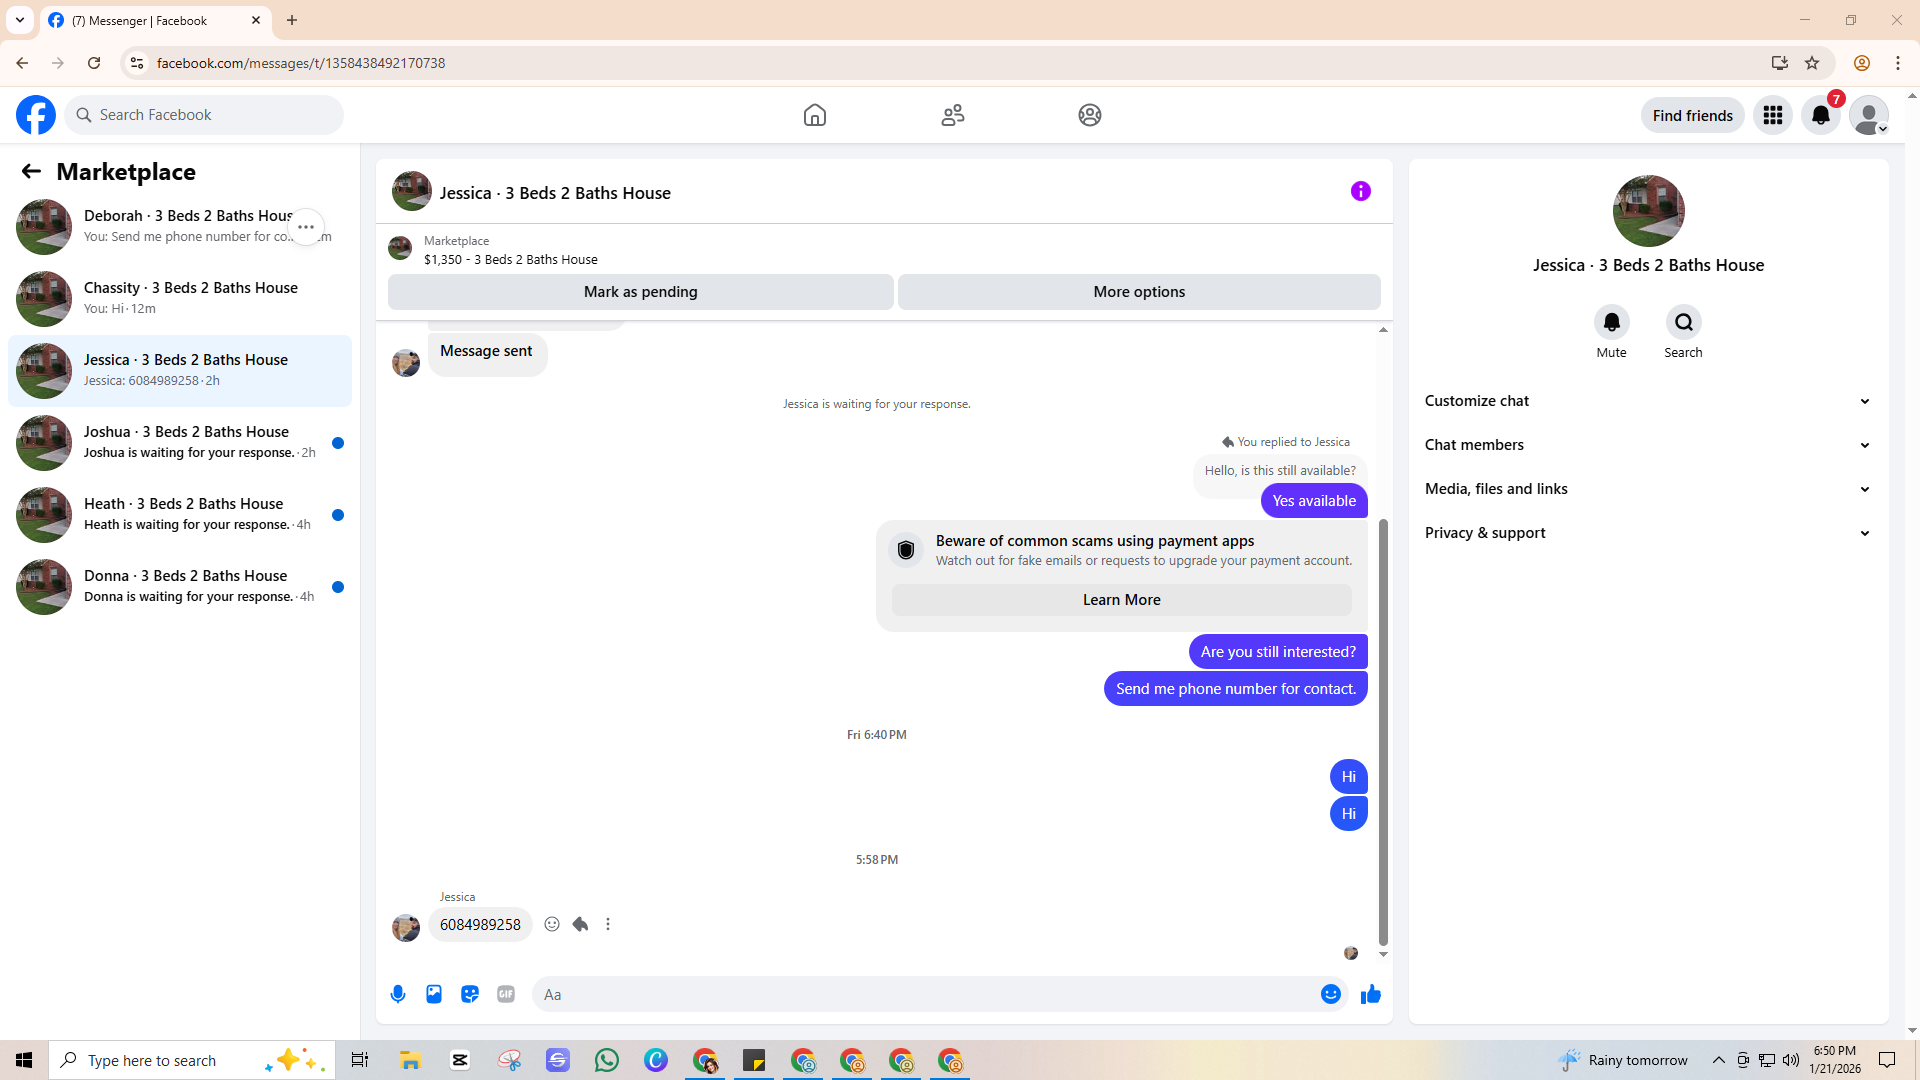This screenshot has height=1080, width=1920.
Task: Click the voice clip microphone icon
Action: (x=398, y=994)
